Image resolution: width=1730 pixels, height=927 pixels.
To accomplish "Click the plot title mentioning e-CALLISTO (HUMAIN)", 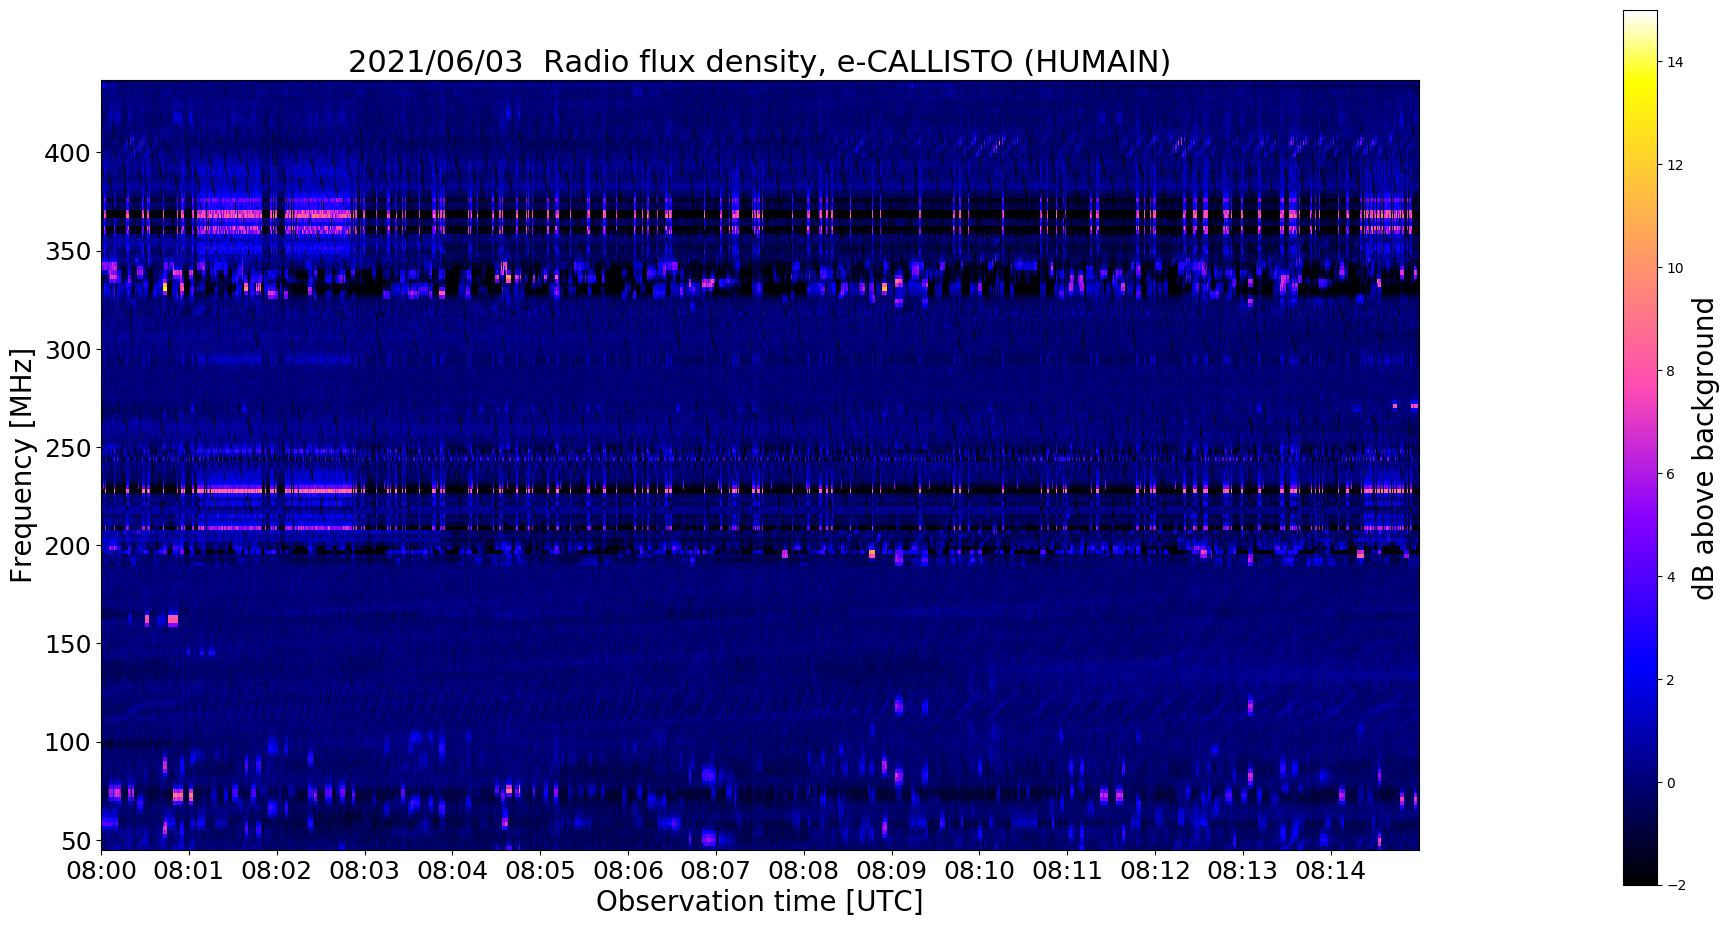I will 759,62.
